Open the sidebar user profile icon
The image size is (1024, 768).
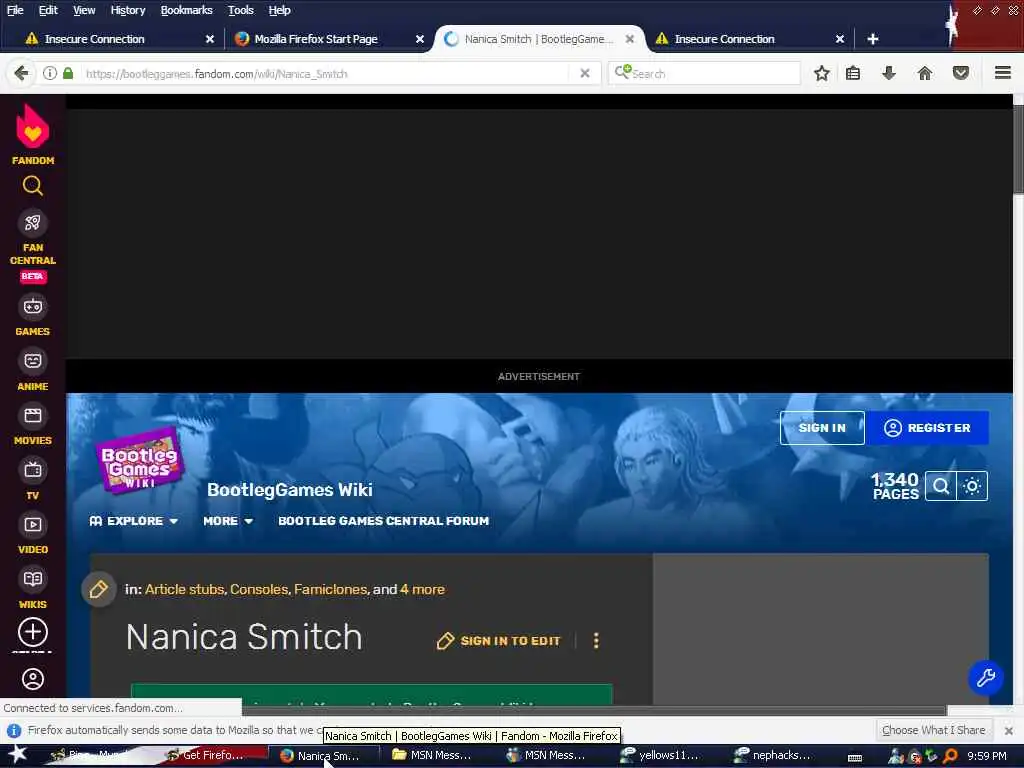33,679
